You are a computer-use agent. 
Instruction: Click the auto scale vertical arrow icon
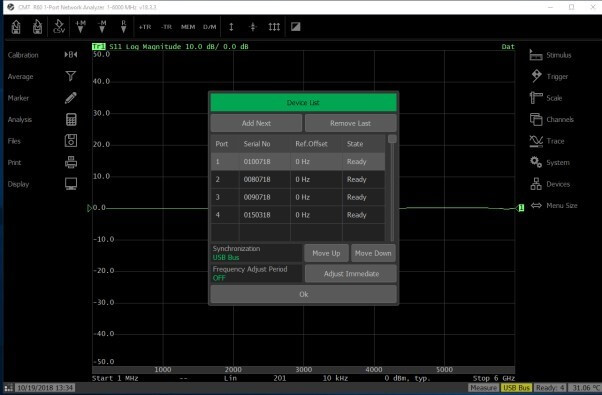[x=231, y=27]
